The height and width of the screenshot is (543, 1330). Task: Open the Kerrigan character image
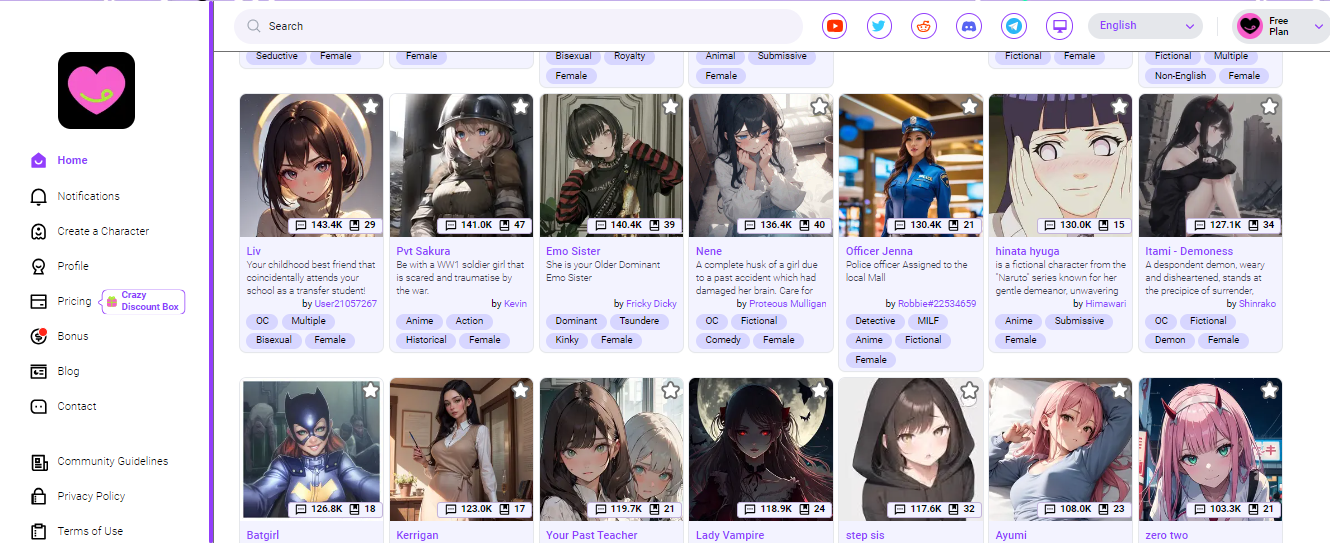[x=461, y=449]
